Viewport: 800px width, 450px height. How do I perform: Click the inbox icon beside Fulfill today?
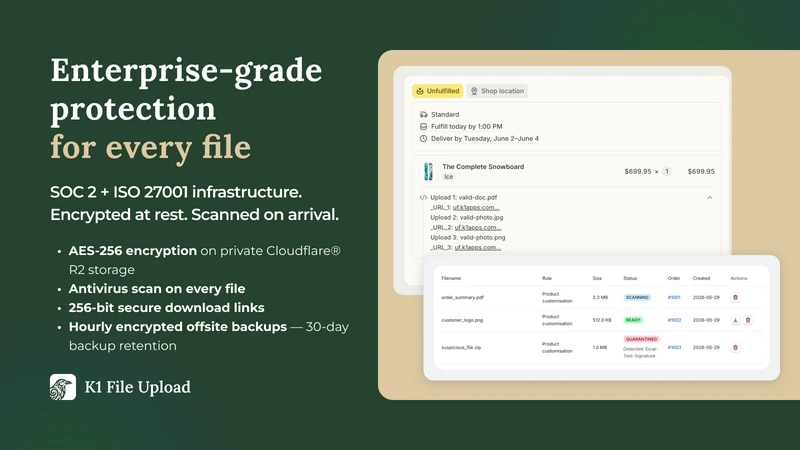(x=423, y=127)
